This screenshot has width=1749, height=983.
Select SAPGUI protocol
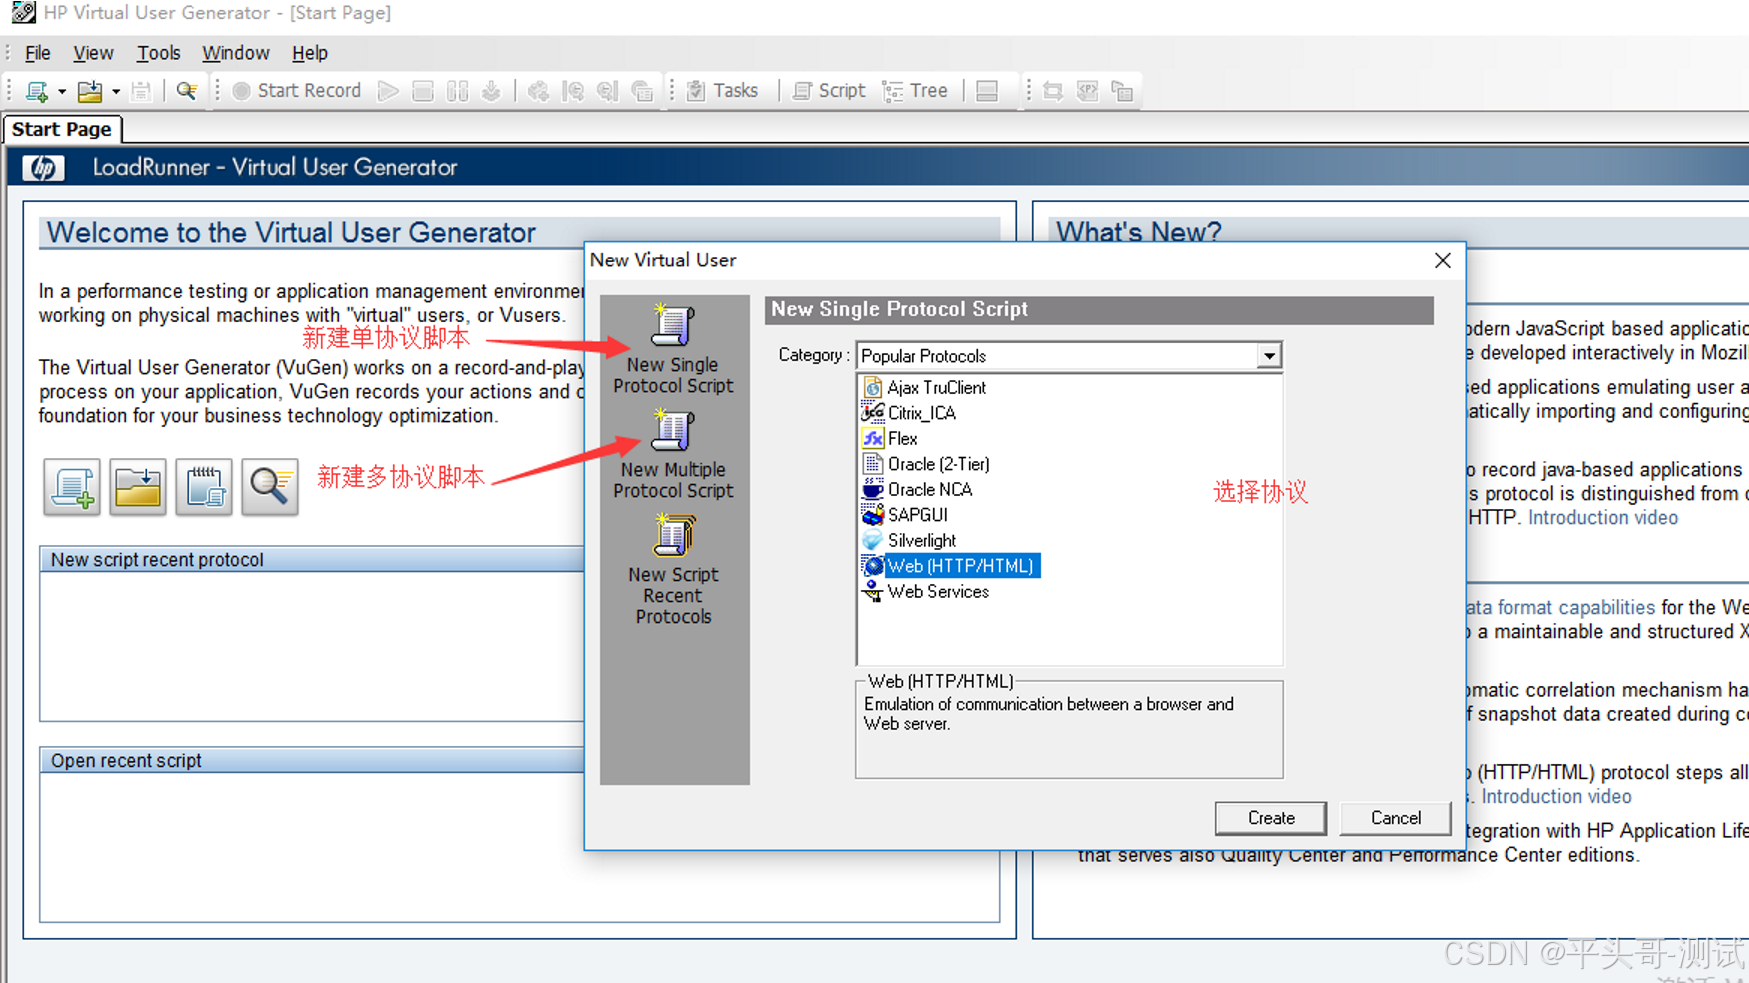point(905,515)
